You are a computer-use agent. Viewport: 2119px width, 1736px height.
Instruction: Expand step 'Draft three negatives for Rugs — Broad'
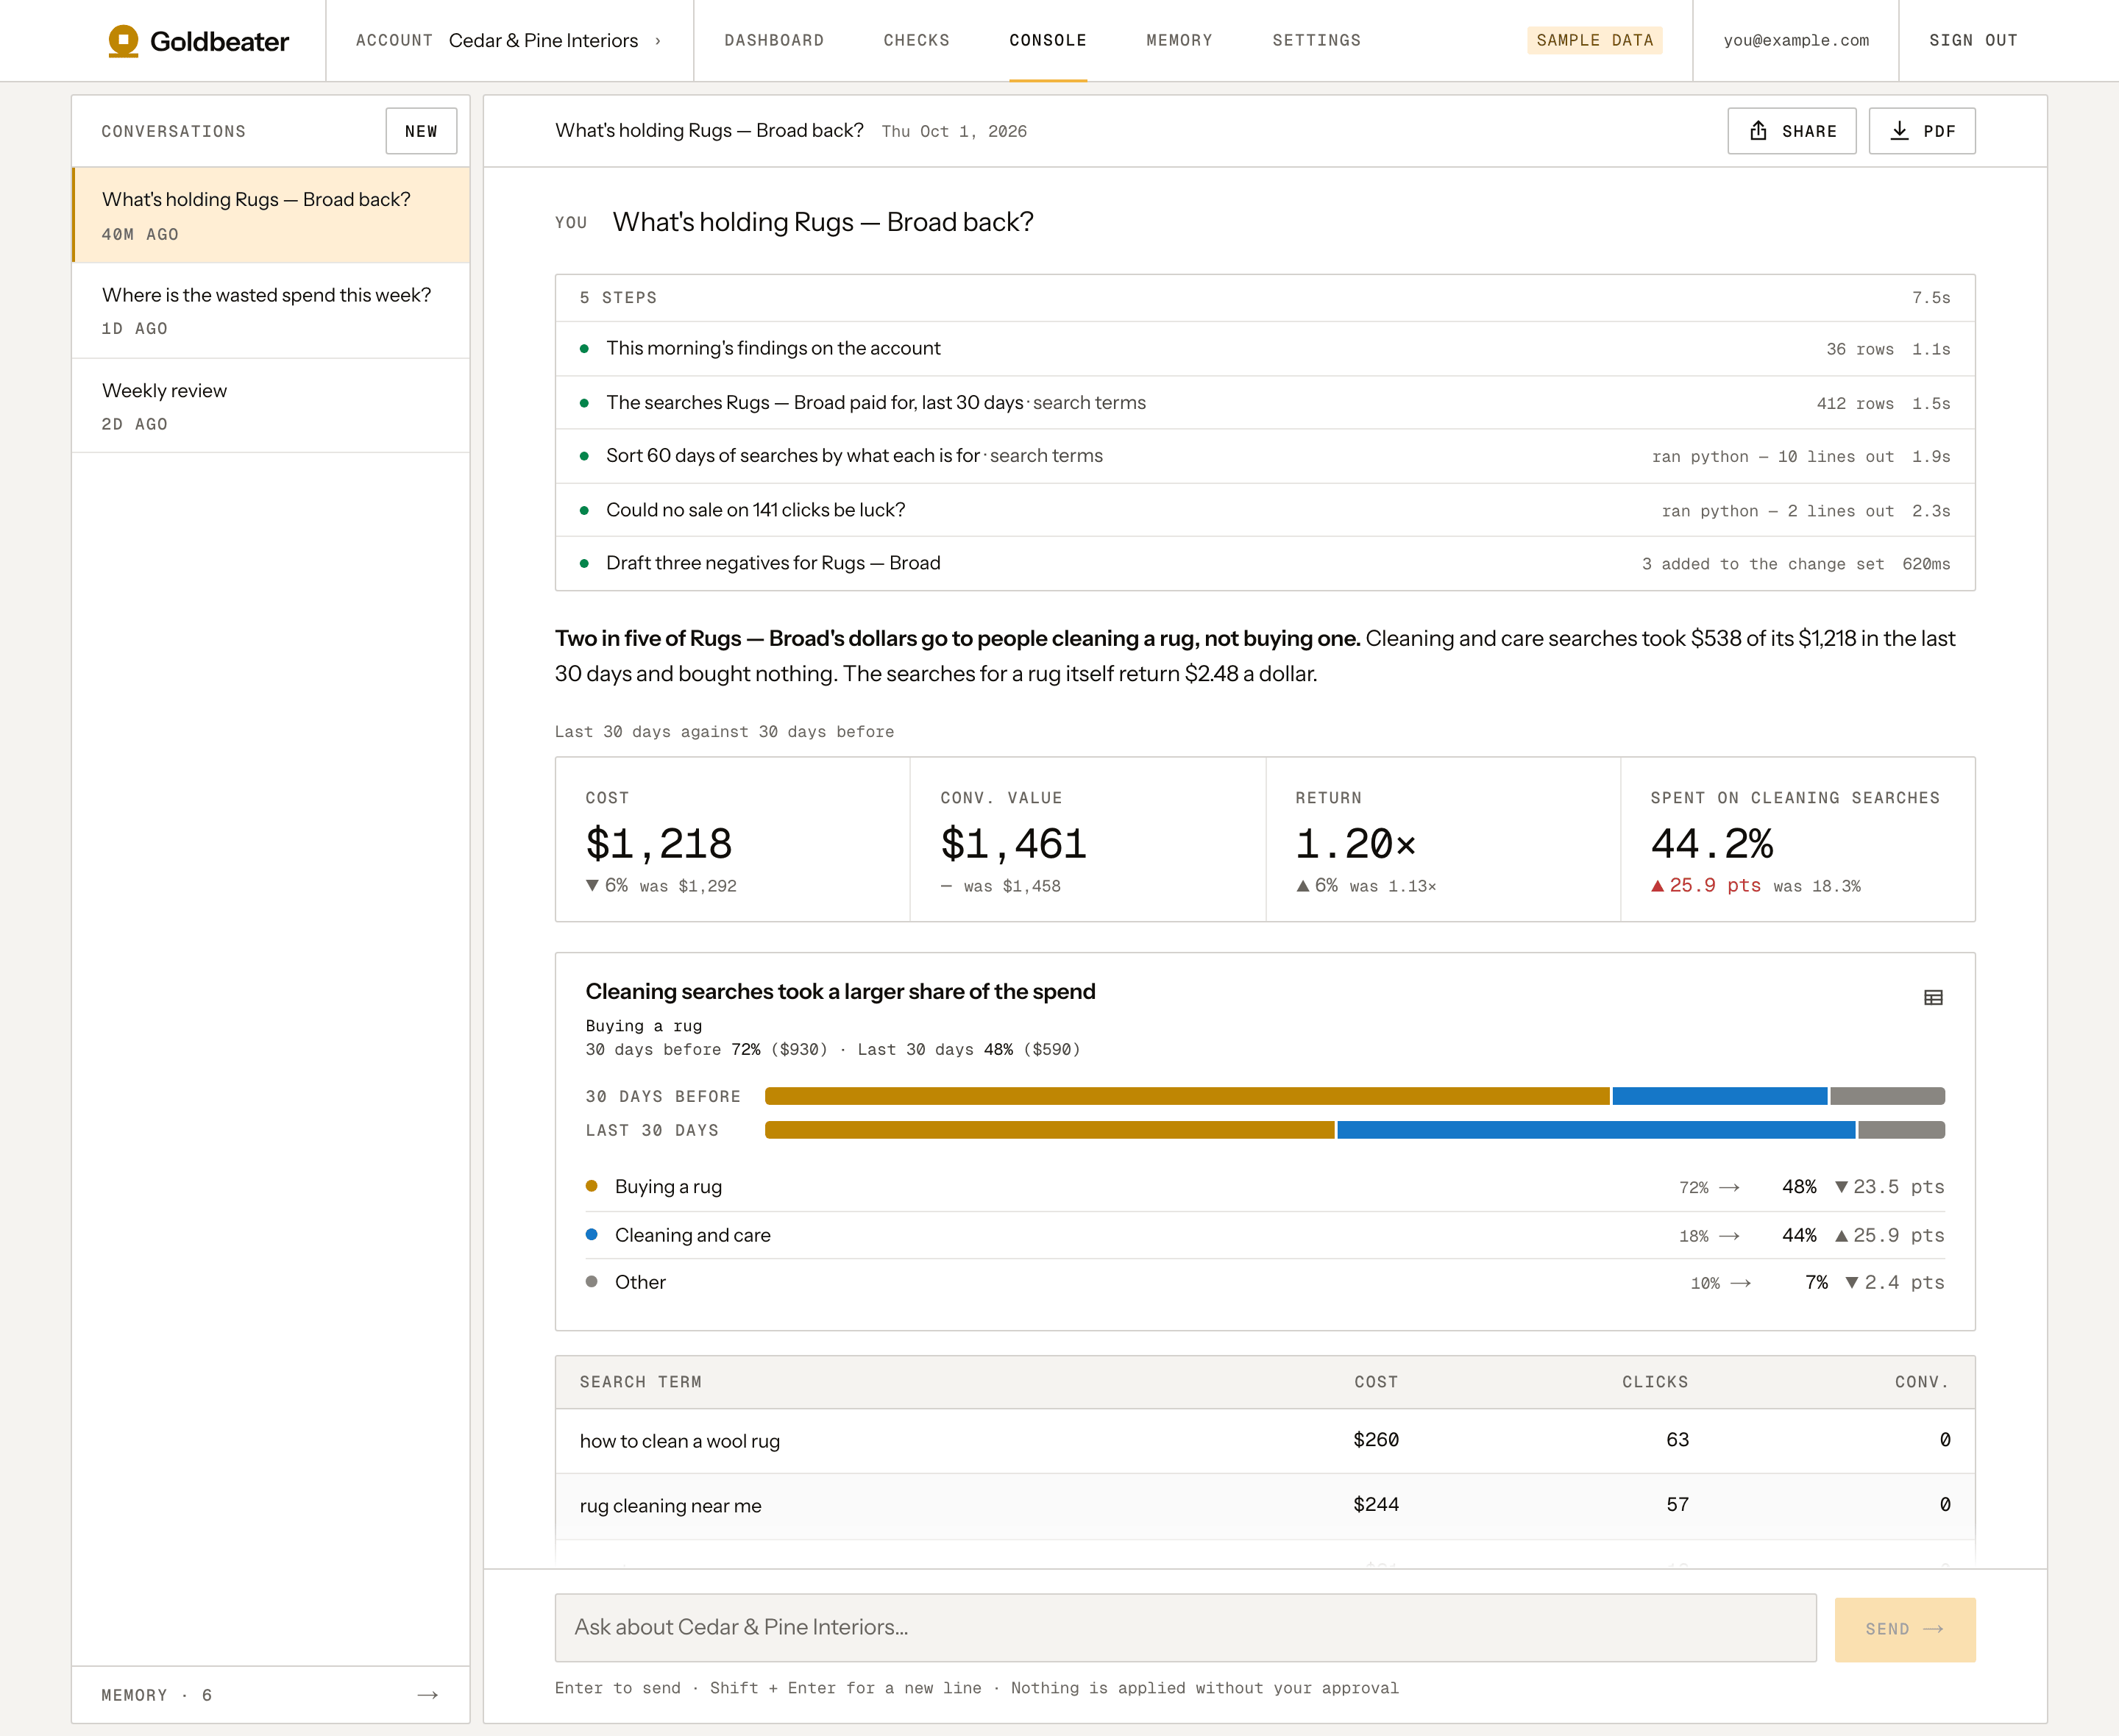[x=1264, y=563]
